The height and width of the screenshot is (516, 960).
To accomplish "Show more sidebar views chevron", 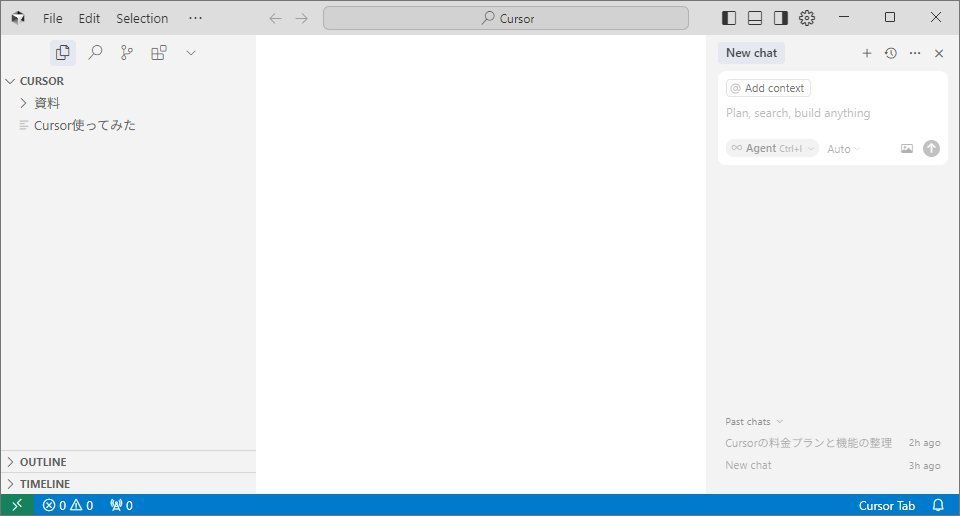I will (x=191, y=53).
